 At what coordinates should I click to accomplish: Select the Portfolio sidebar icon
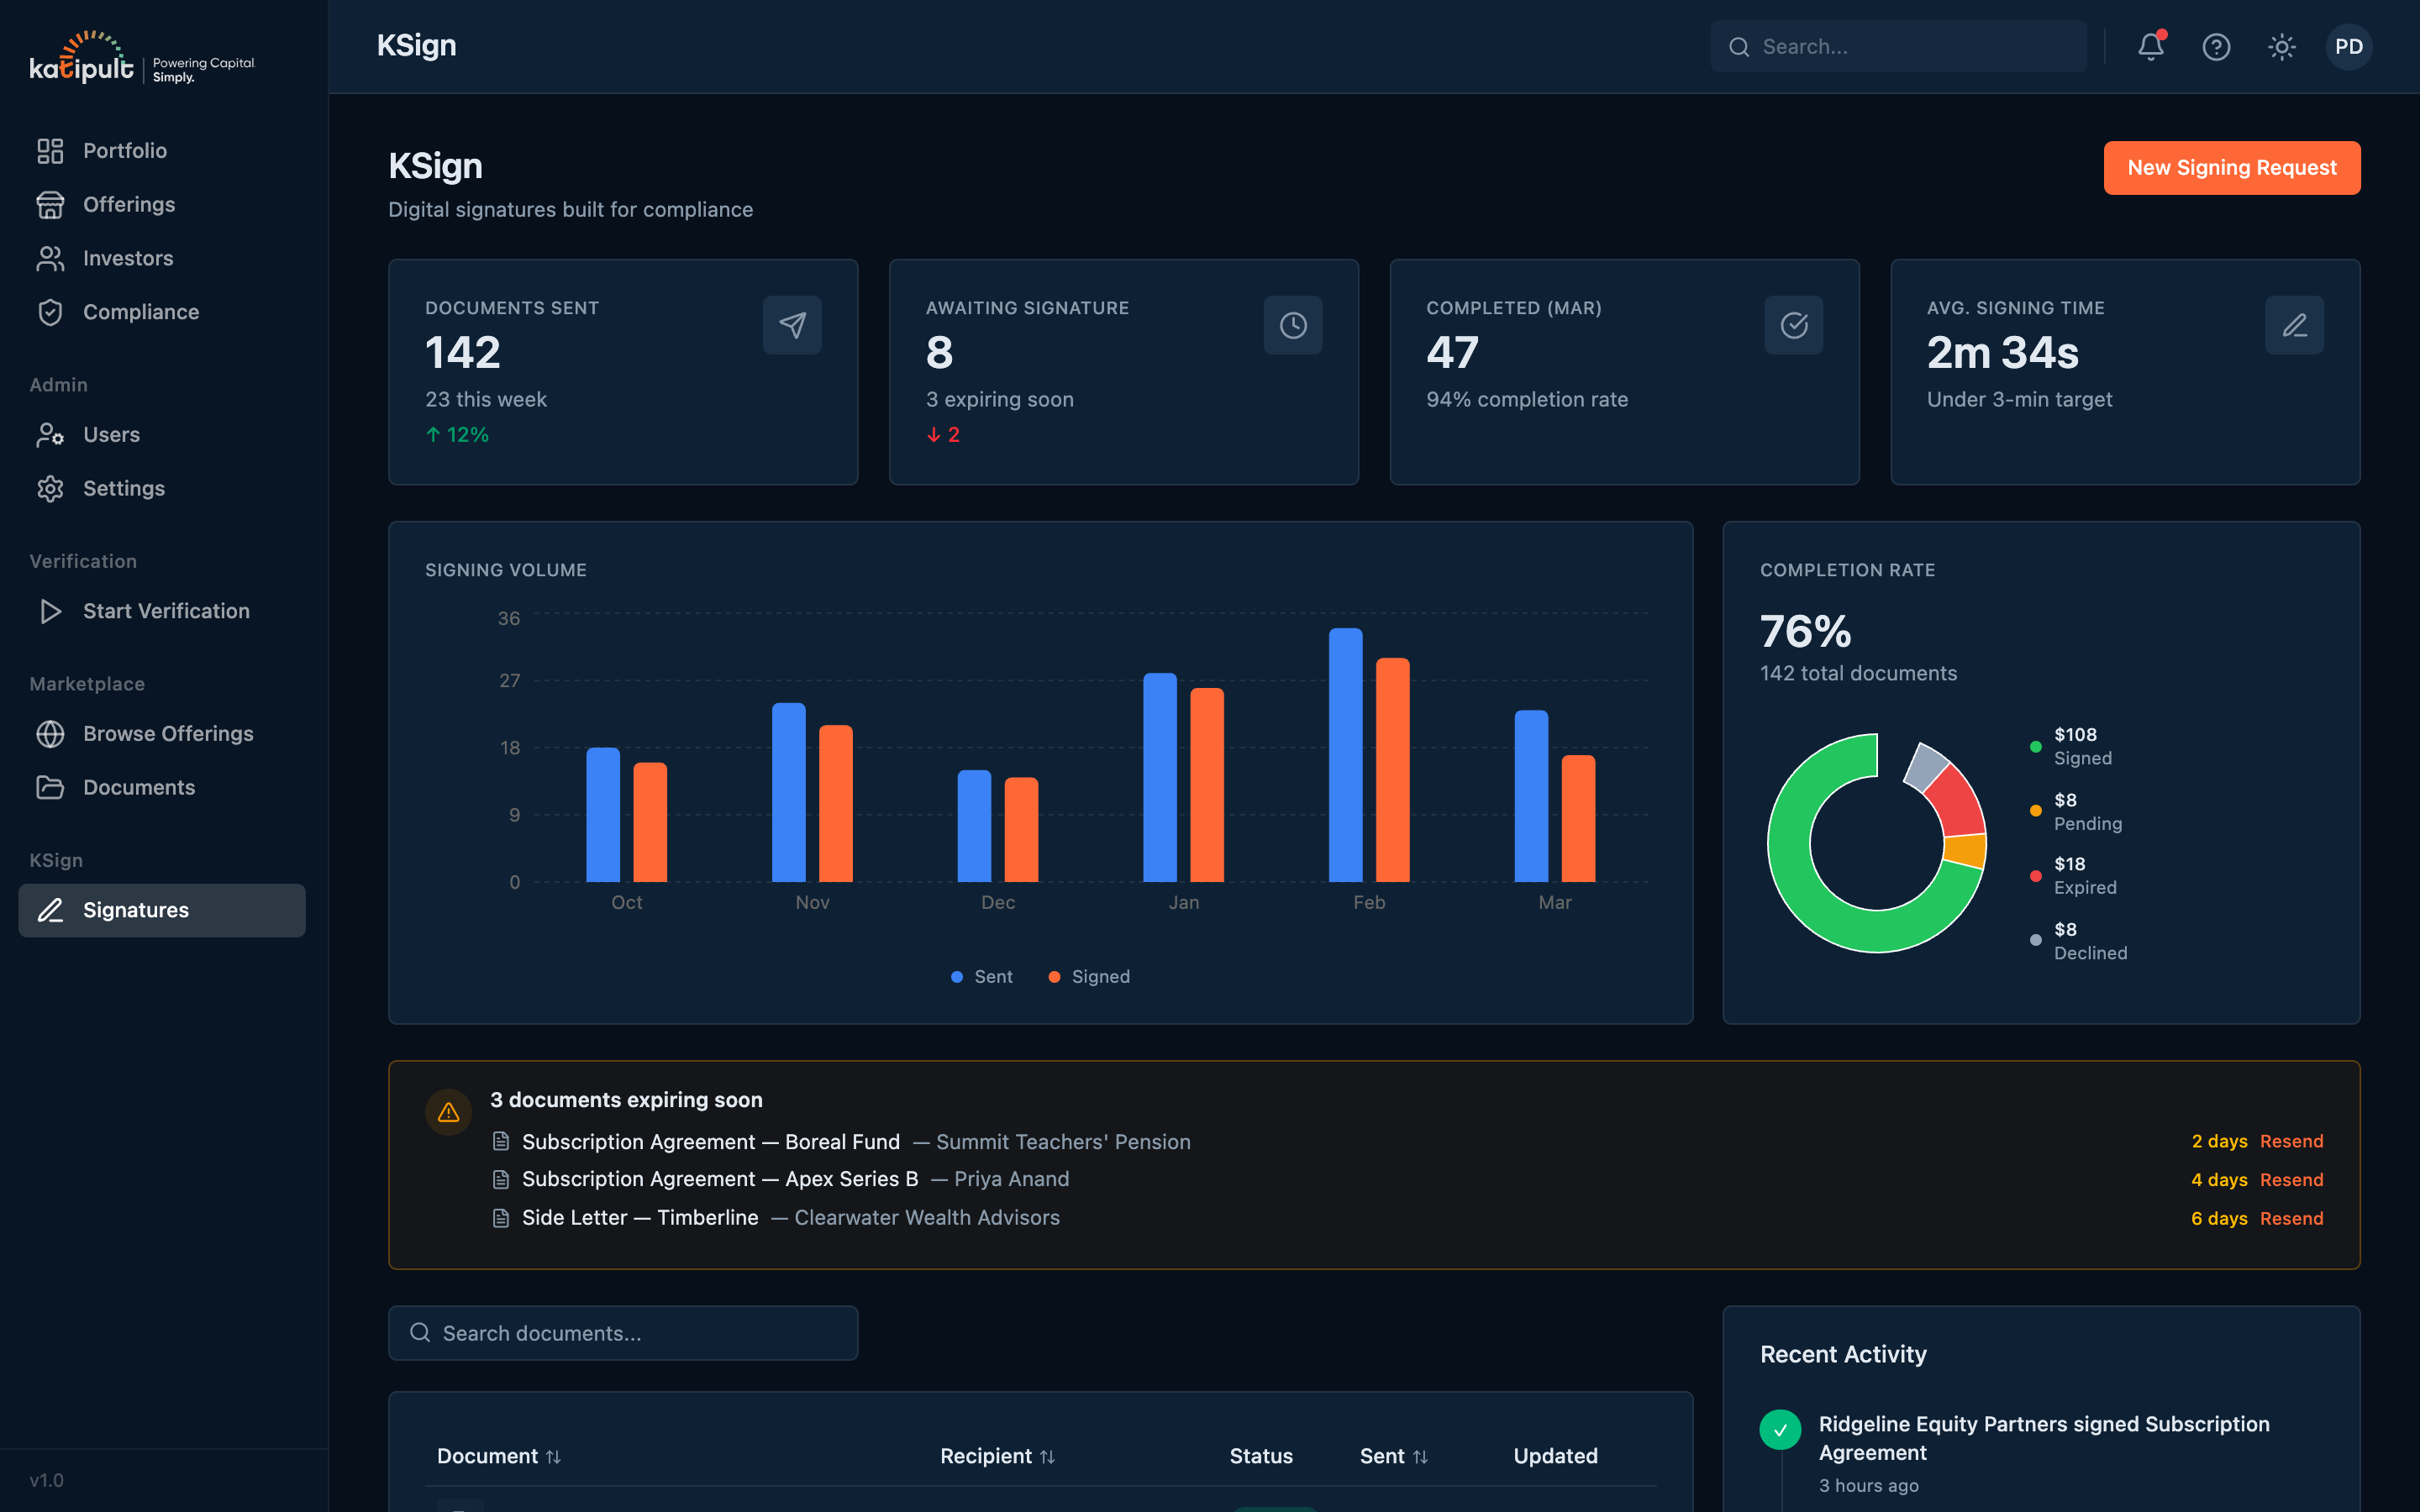pyautogui.click(x=51, y=150)
